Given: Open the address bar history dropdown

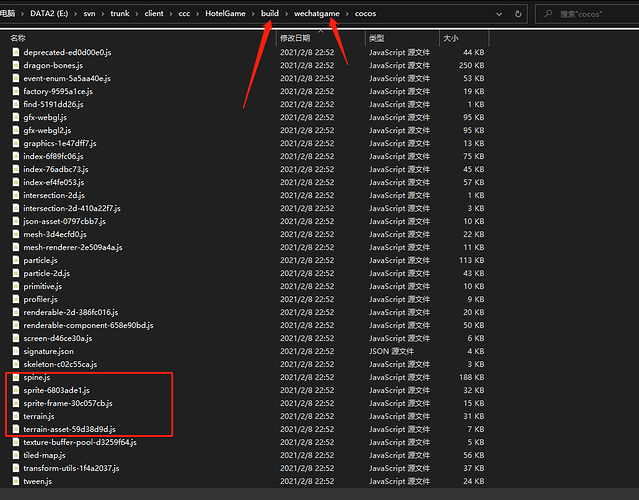Looking at the screenshot, I should pos(499,14).
